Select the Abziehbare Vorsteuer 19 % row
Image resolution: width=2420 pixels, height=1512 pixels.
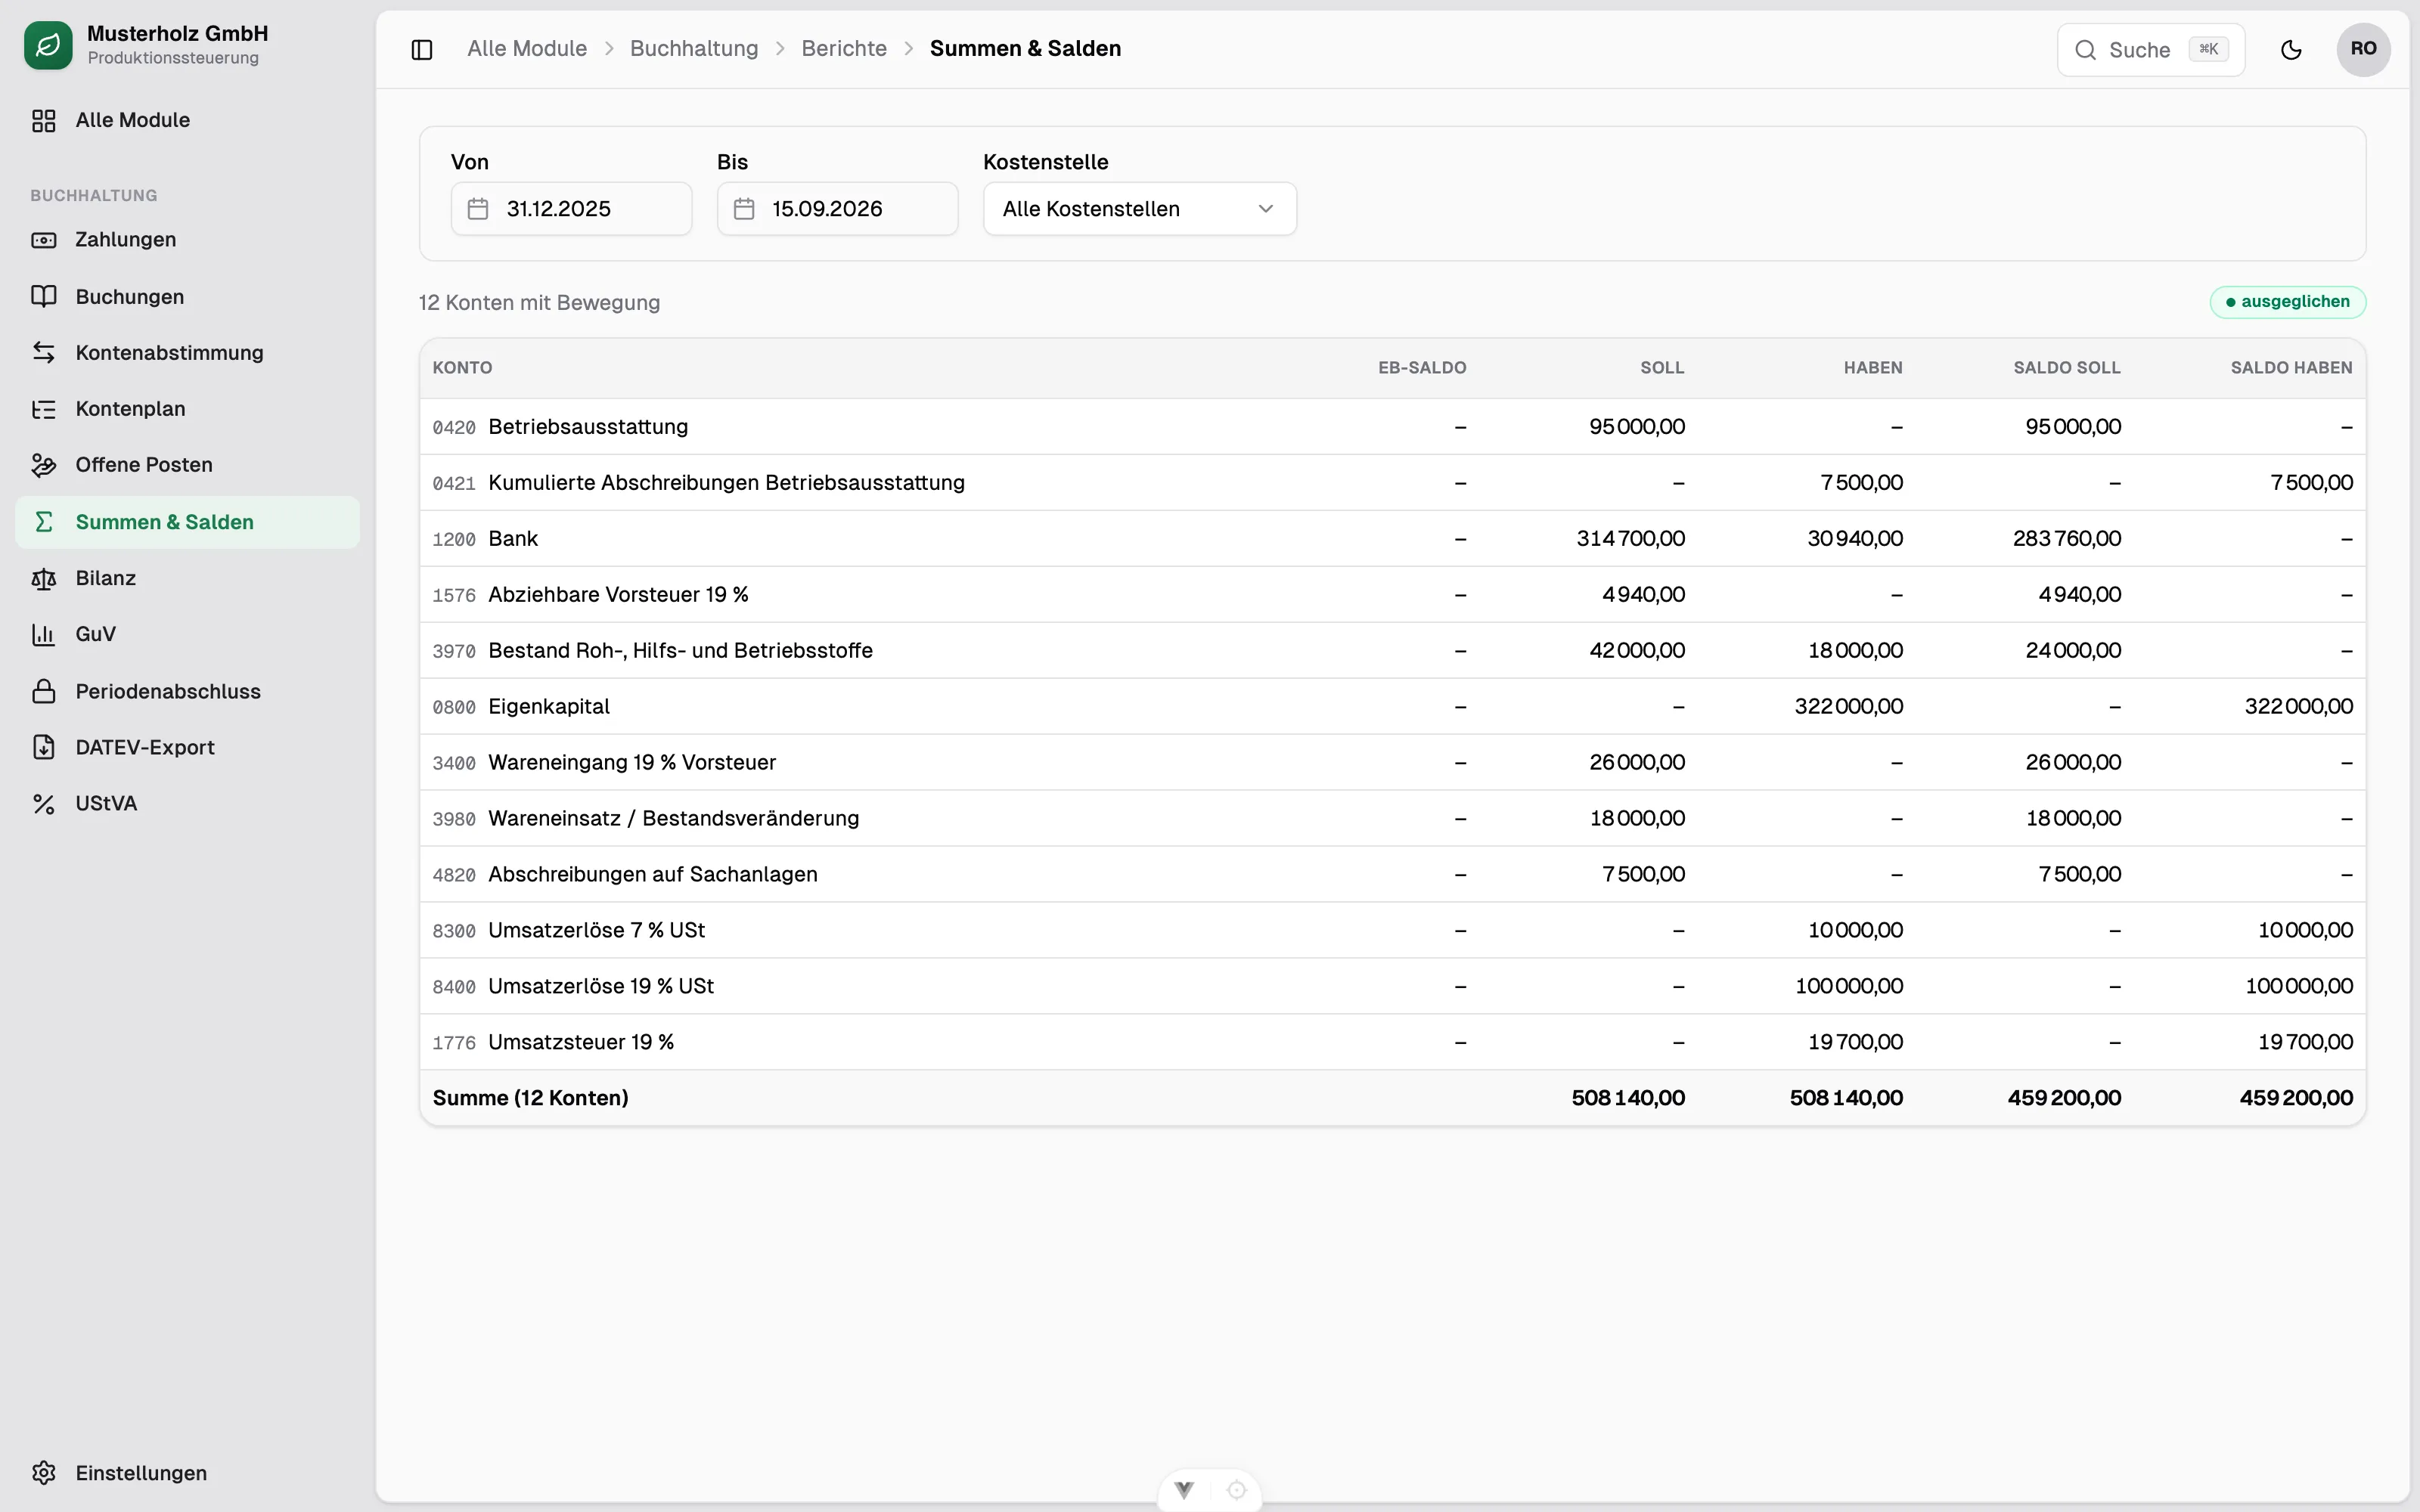point(1392,595)
